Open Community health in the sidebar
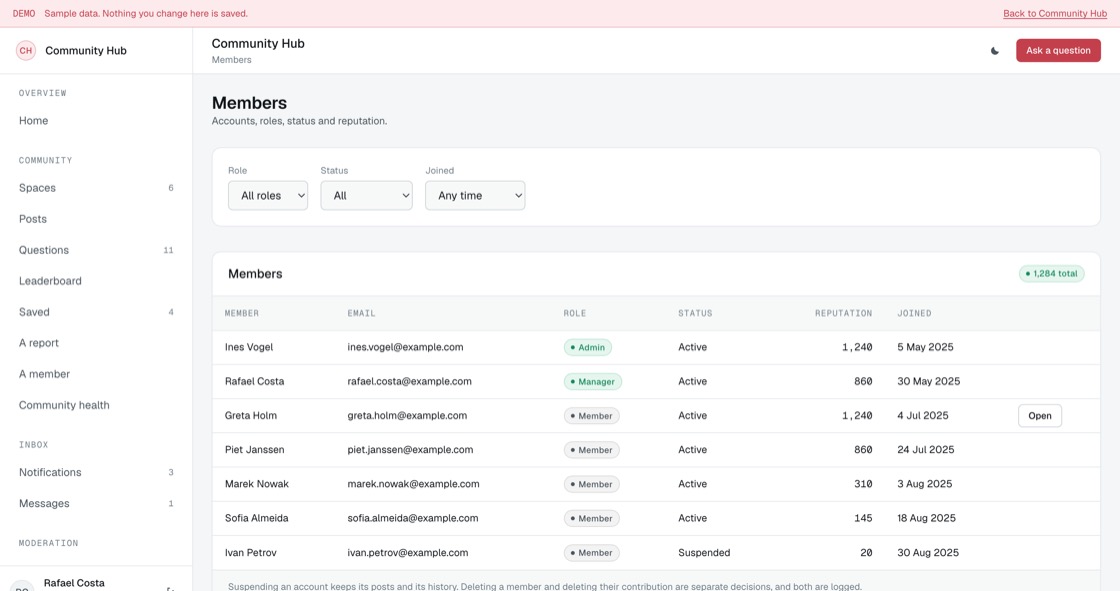This screenshot has height=591, width=1120. tap(96, 405)
